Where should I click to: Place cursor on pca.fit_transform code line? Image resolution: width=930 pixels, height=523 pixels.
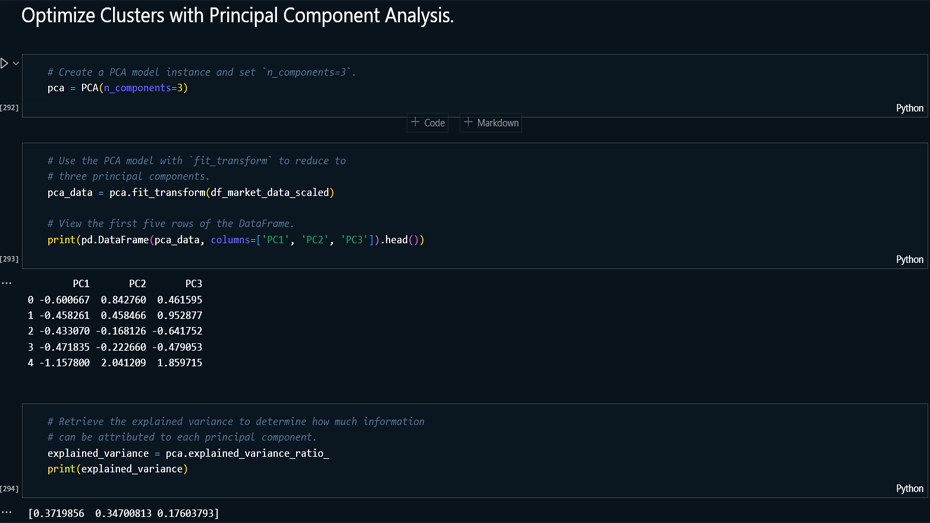[190, 192]
